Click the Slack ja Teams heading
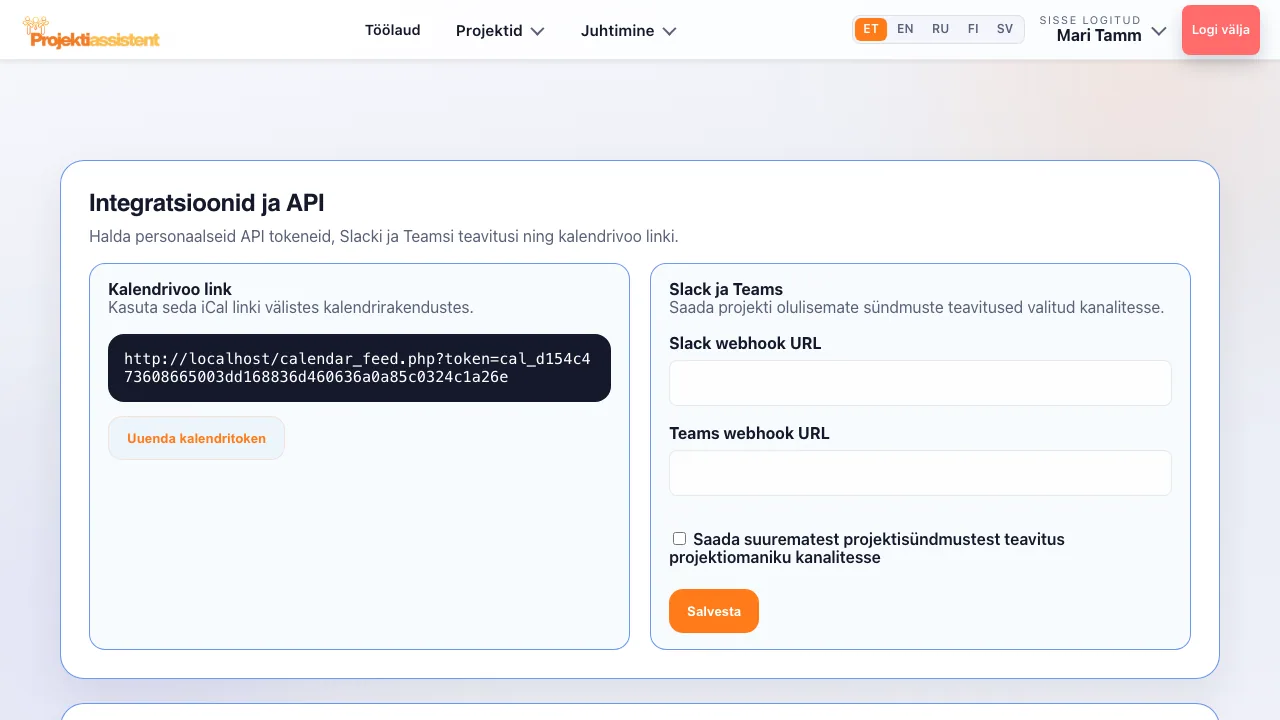Screen dimensions: 1280x720 click(726, 289)
